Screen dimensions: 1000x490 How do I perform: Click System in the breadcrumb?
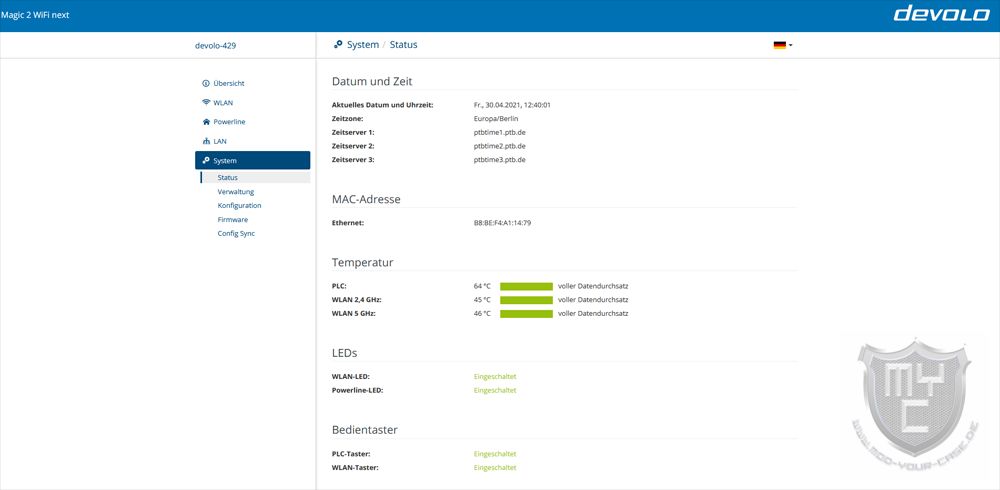363,45
